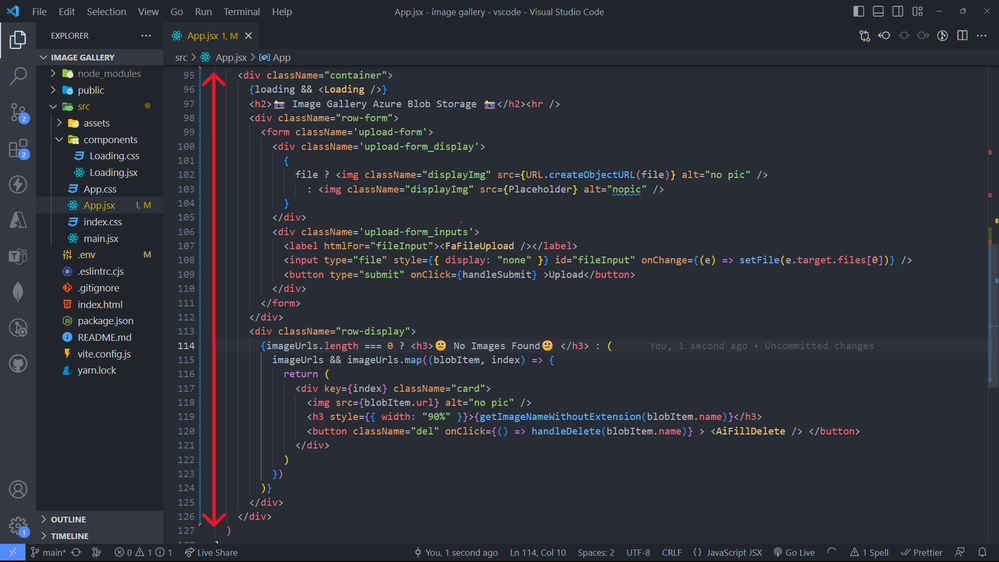
Task: Open the MongoDB leaf icon in activity bar
Action: pyautogui.click(x=18, y=292)
